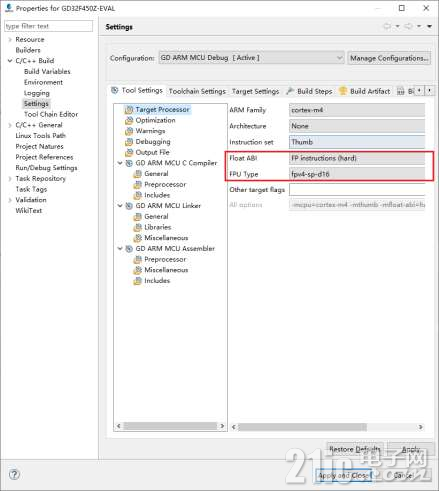This screenshot has width=439, height=491.
Task: Switch to the Toolchain Settings tab
Action: 197,91
